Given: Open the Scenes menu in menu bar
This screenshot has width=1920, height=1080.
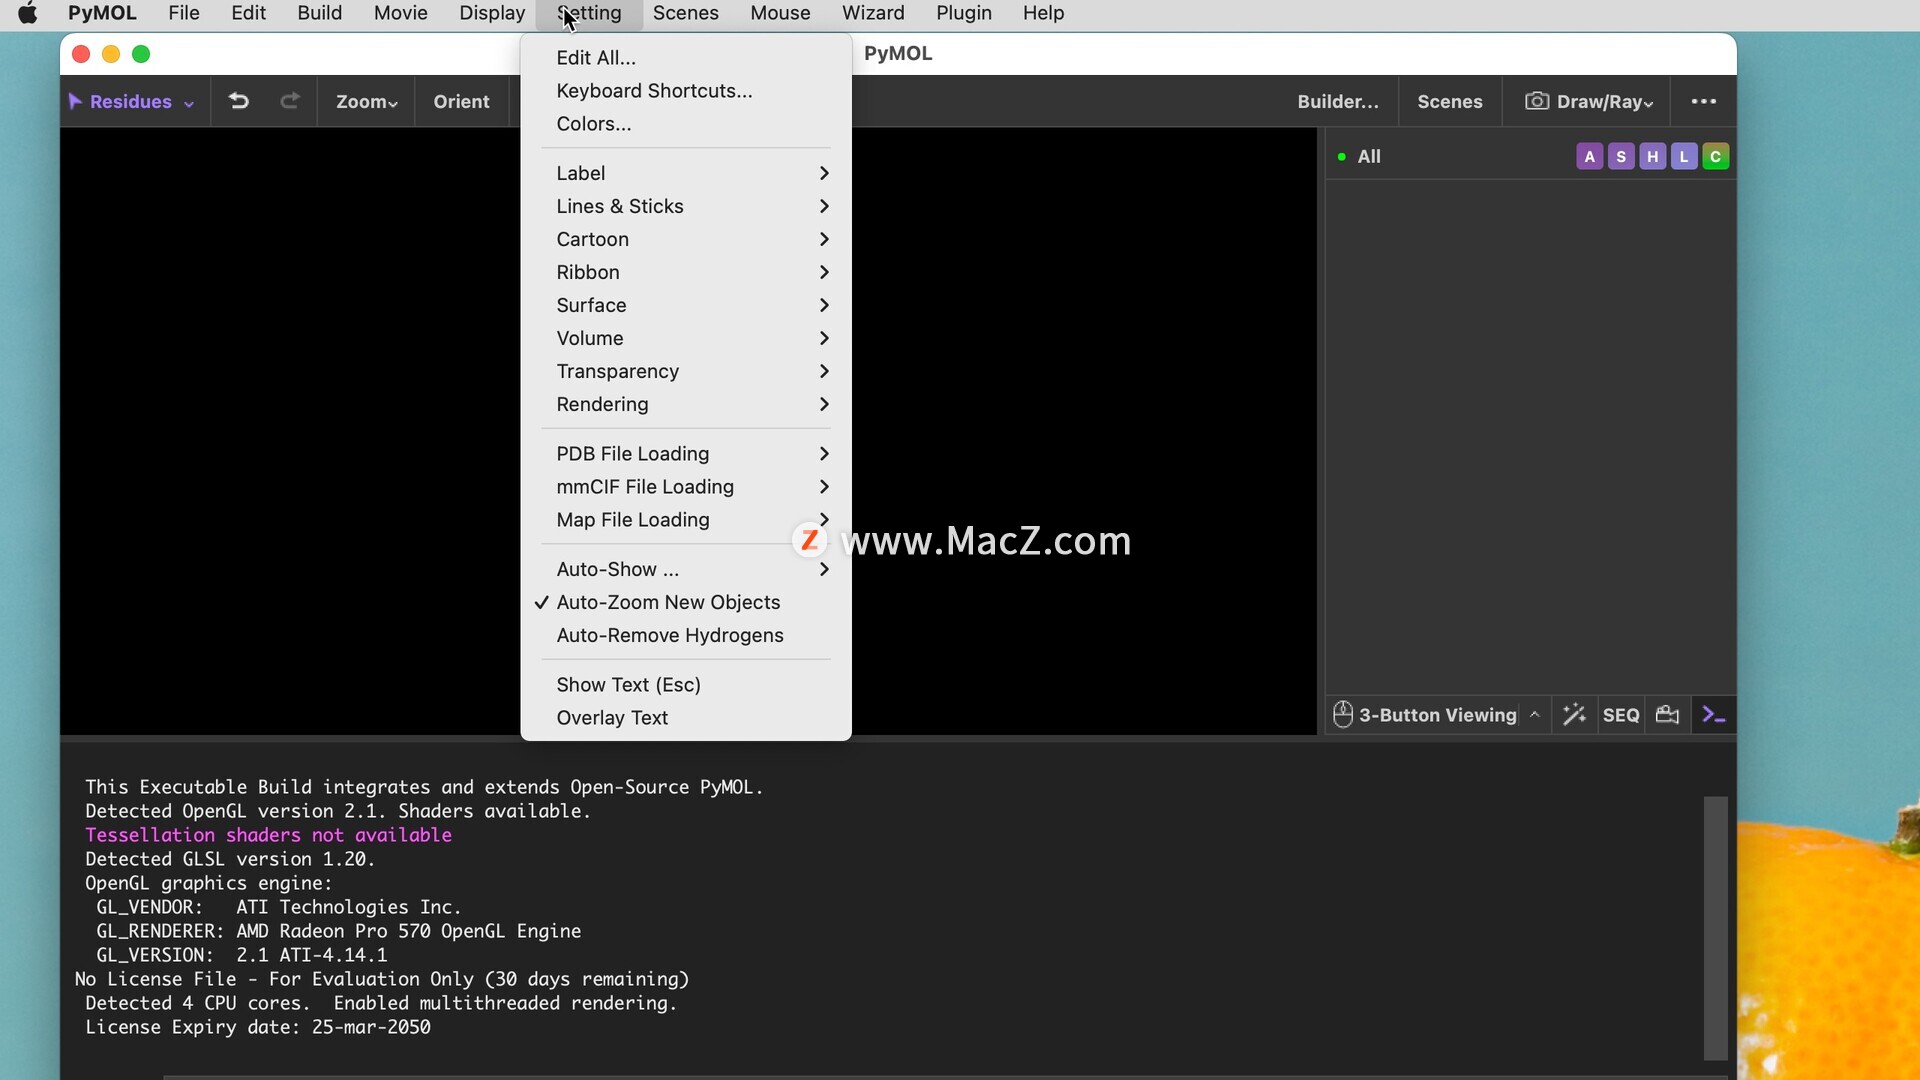Looking at the screenshot, I should (x=686, y=13).
